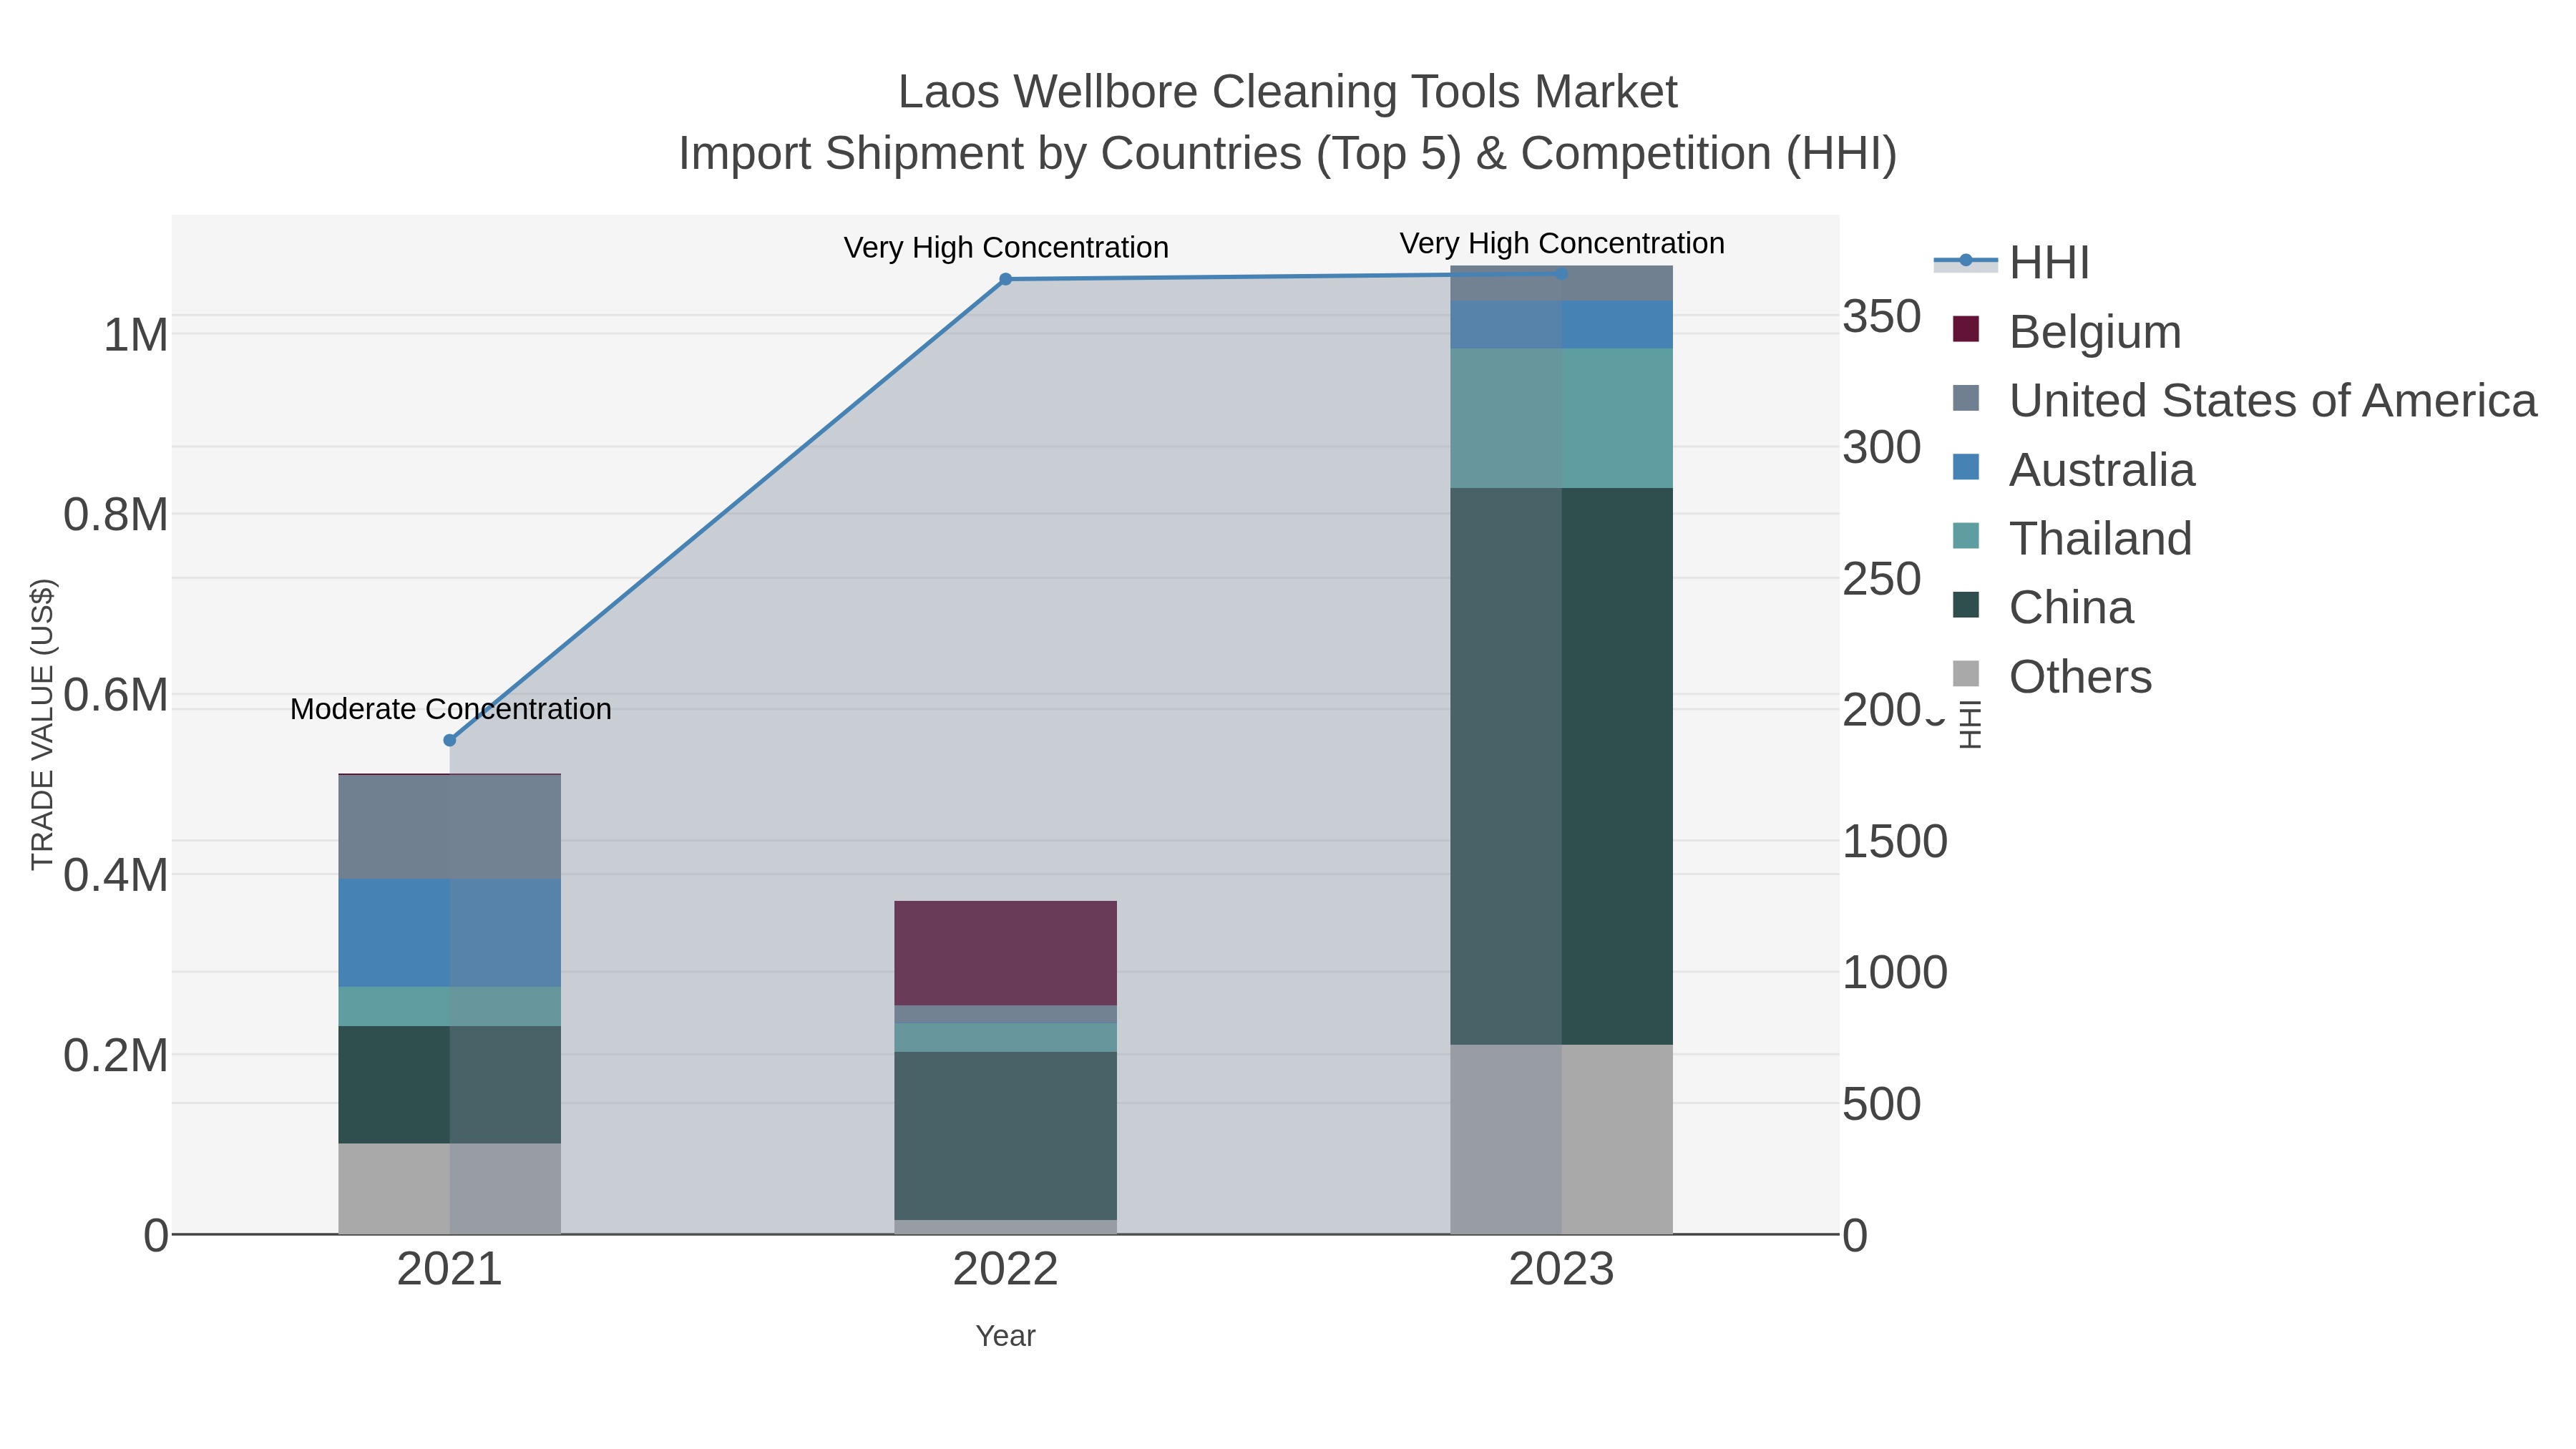
Task: Toggle Others series in the legend
Action: (2052, 676)
